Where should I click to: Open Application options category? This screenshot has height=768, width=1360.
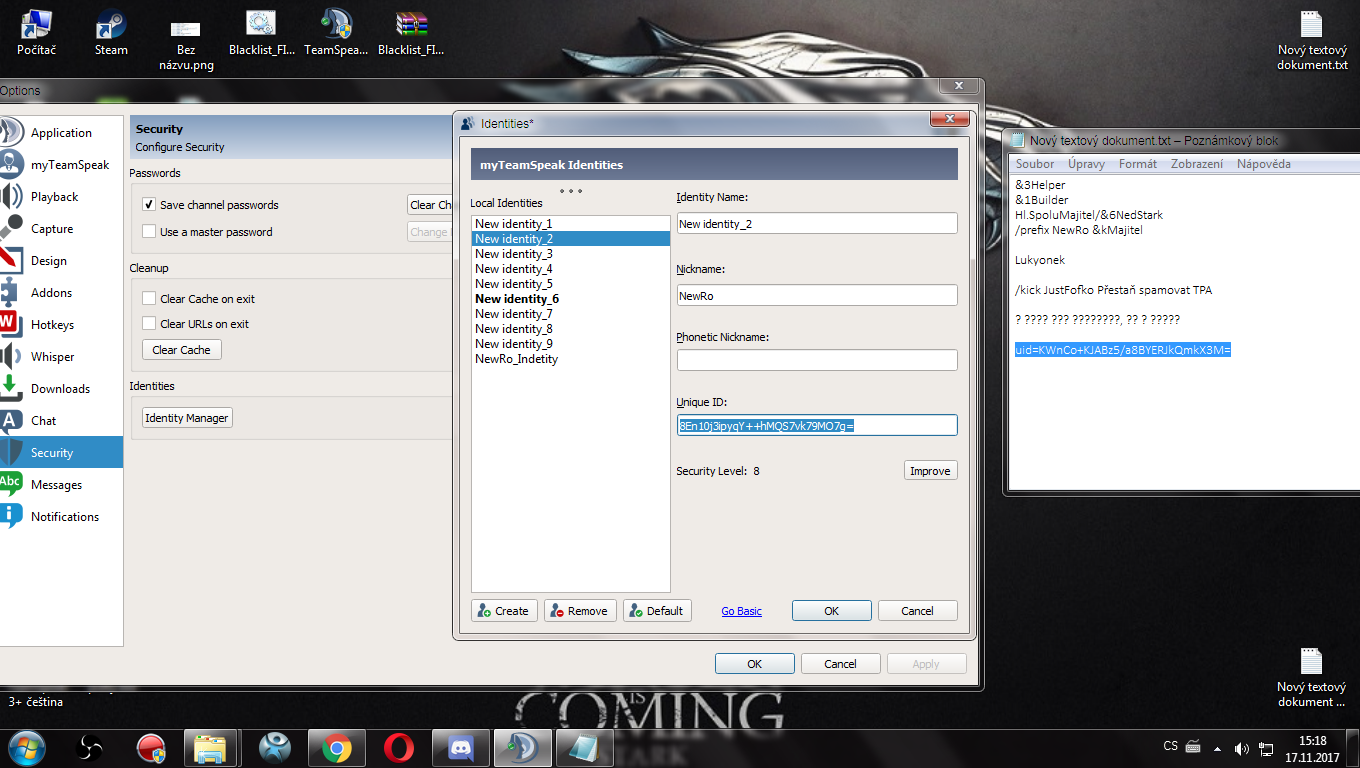point(61,133)
